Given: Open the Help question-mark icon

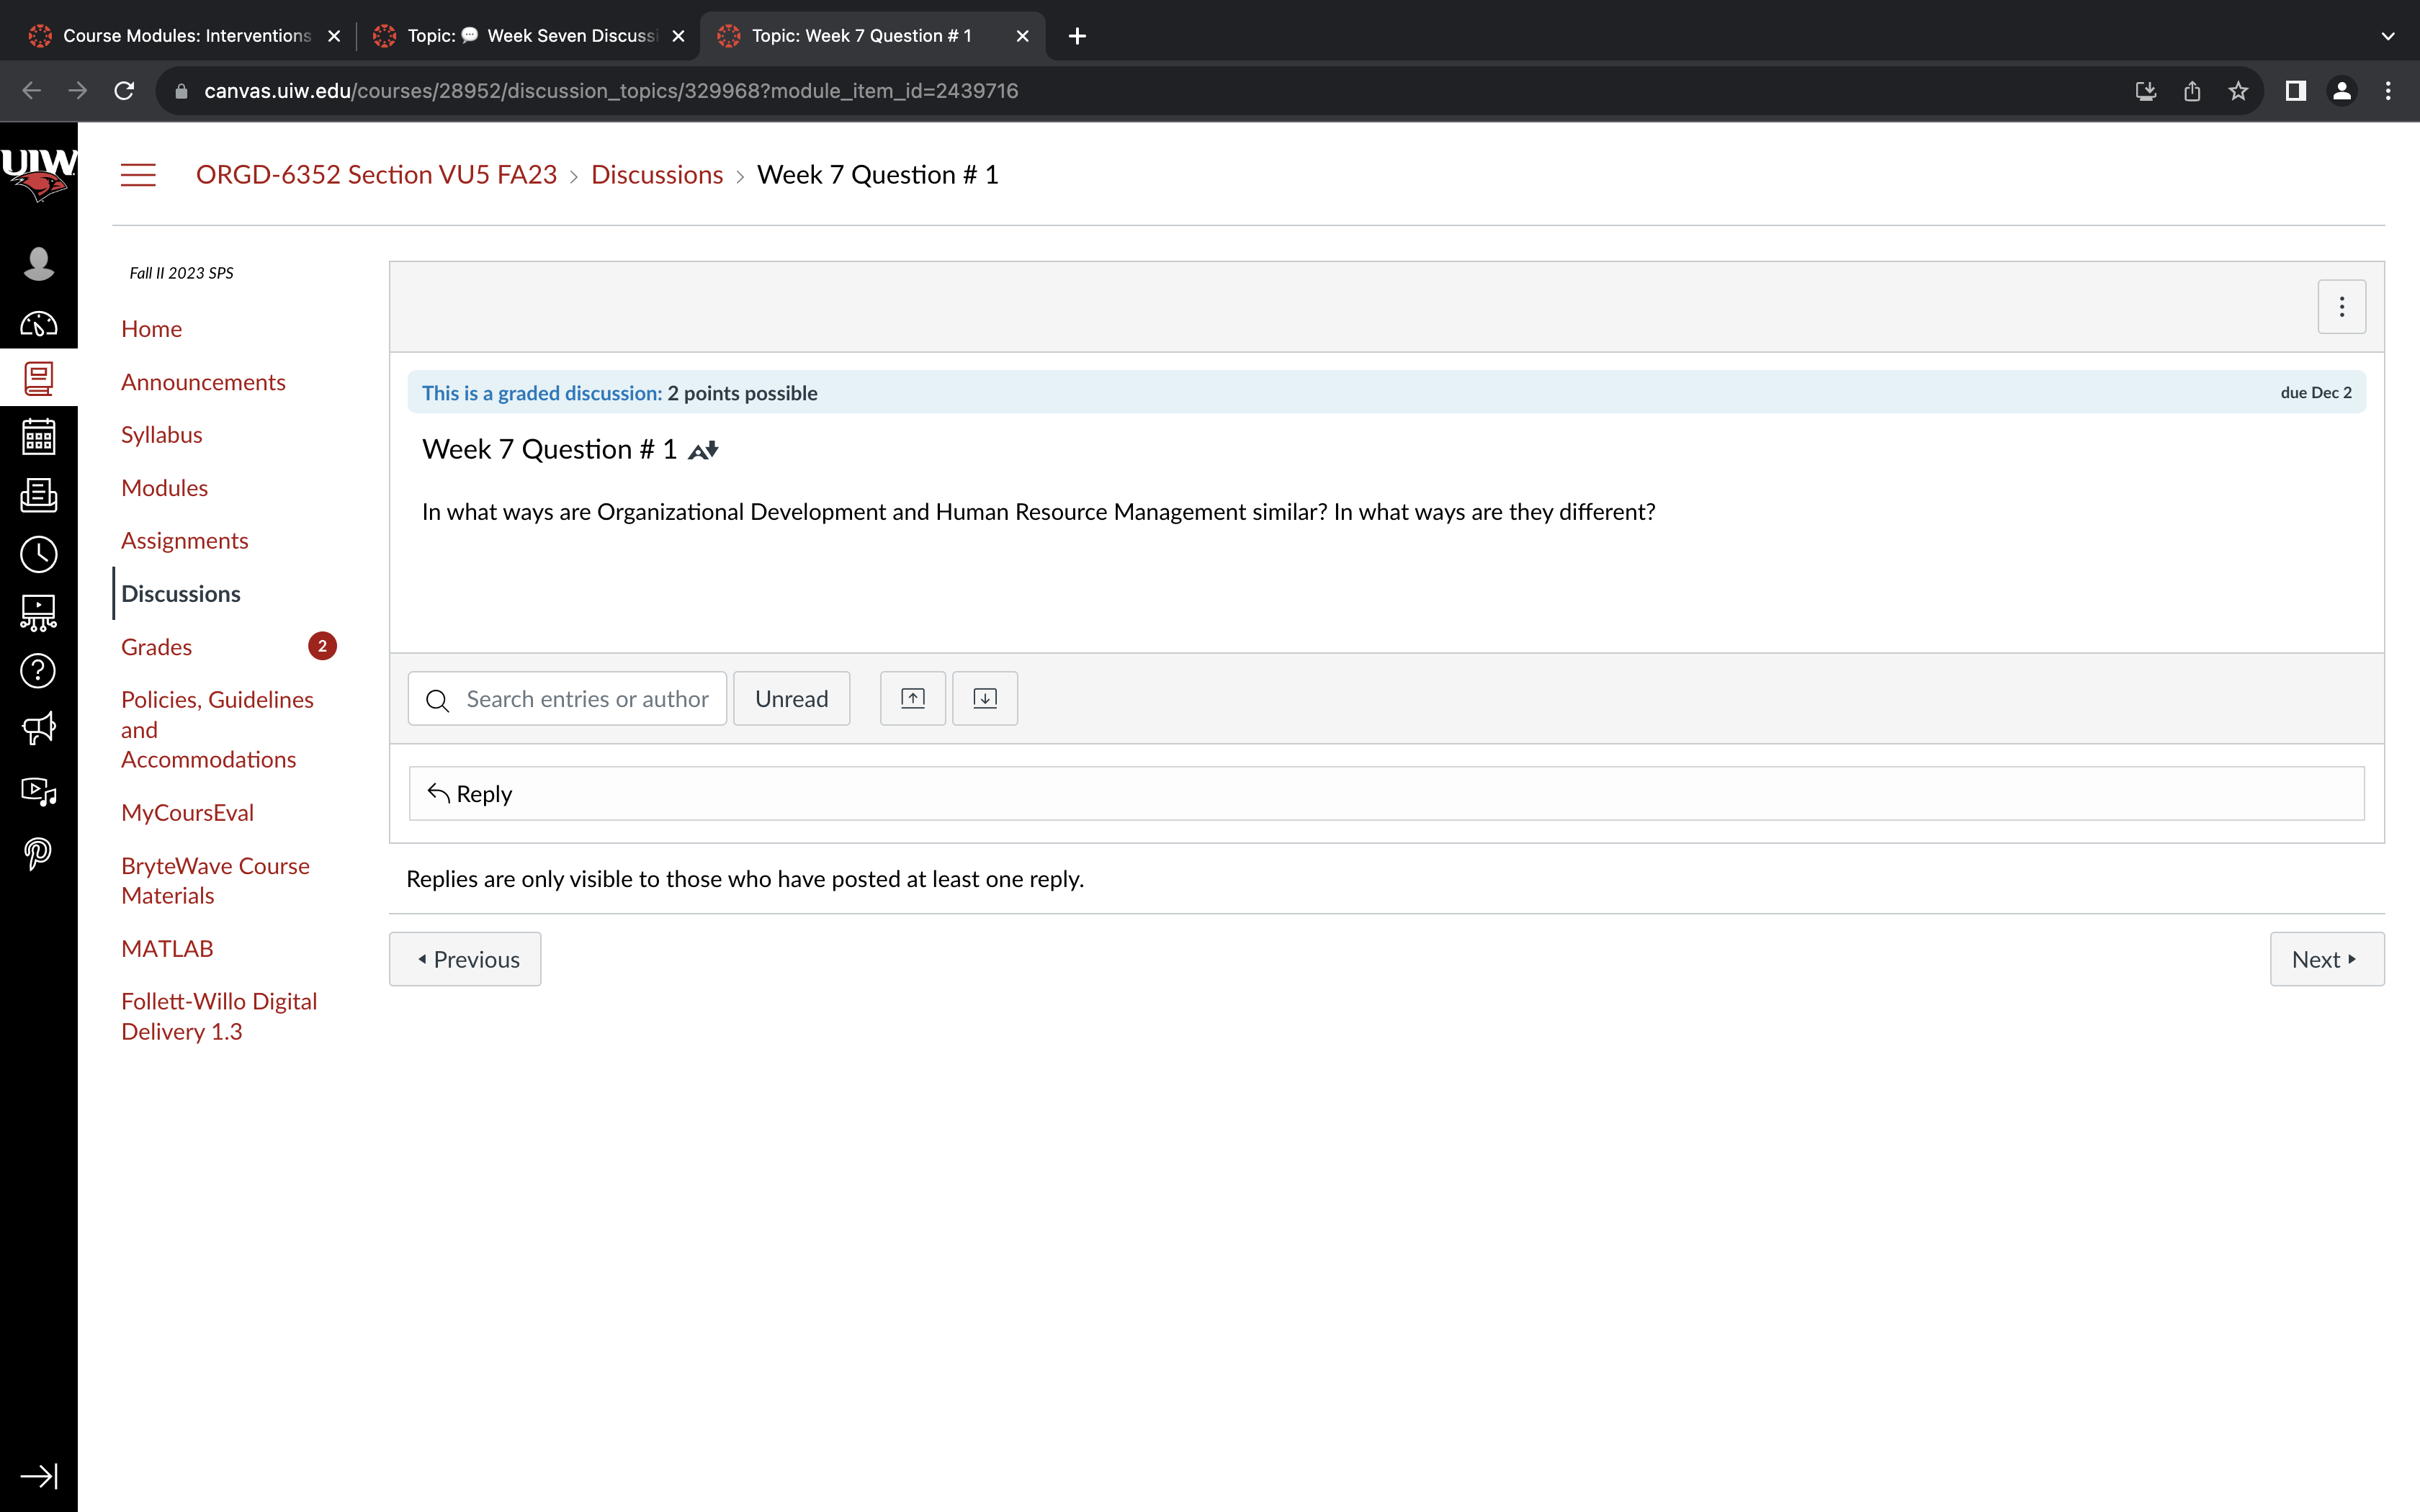Looking at the screenshot, I should (x=39, y=671).
